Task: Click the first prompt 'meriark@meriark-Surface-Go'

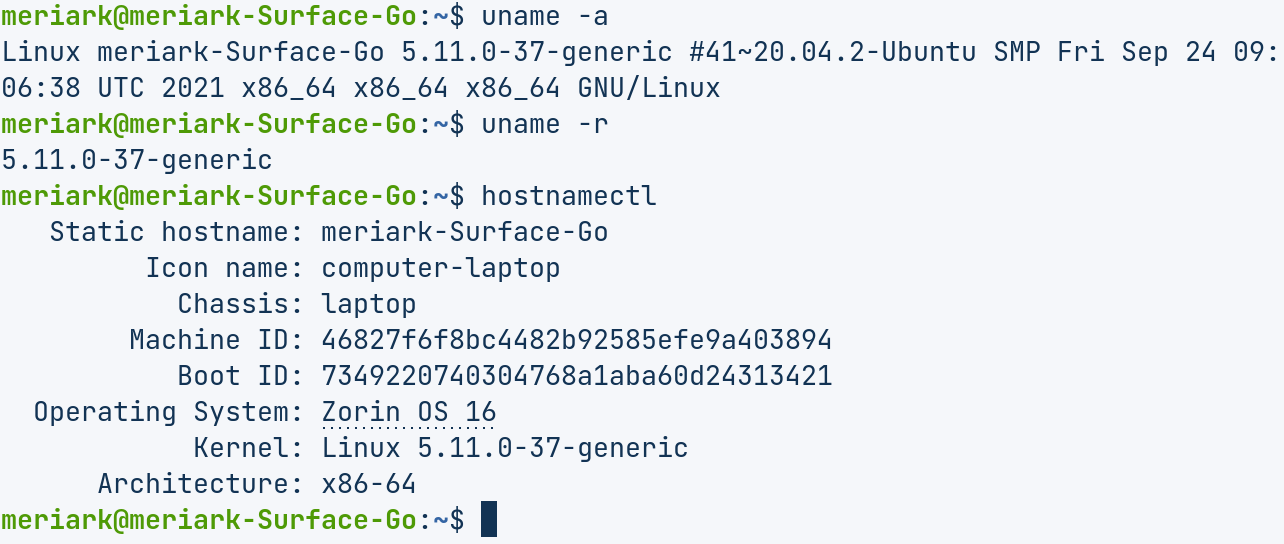Action: tap(208, 16)
